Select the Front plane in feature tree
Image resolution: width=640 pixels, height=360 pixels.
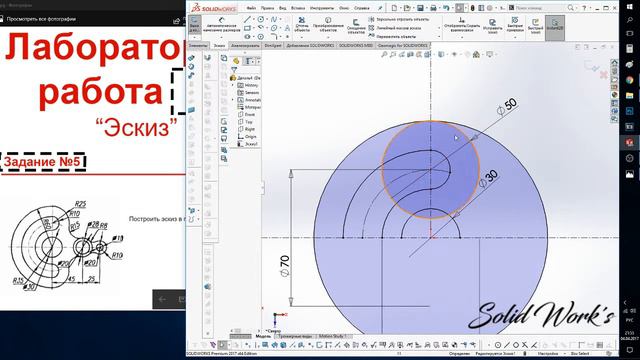[x=246, y=115]
